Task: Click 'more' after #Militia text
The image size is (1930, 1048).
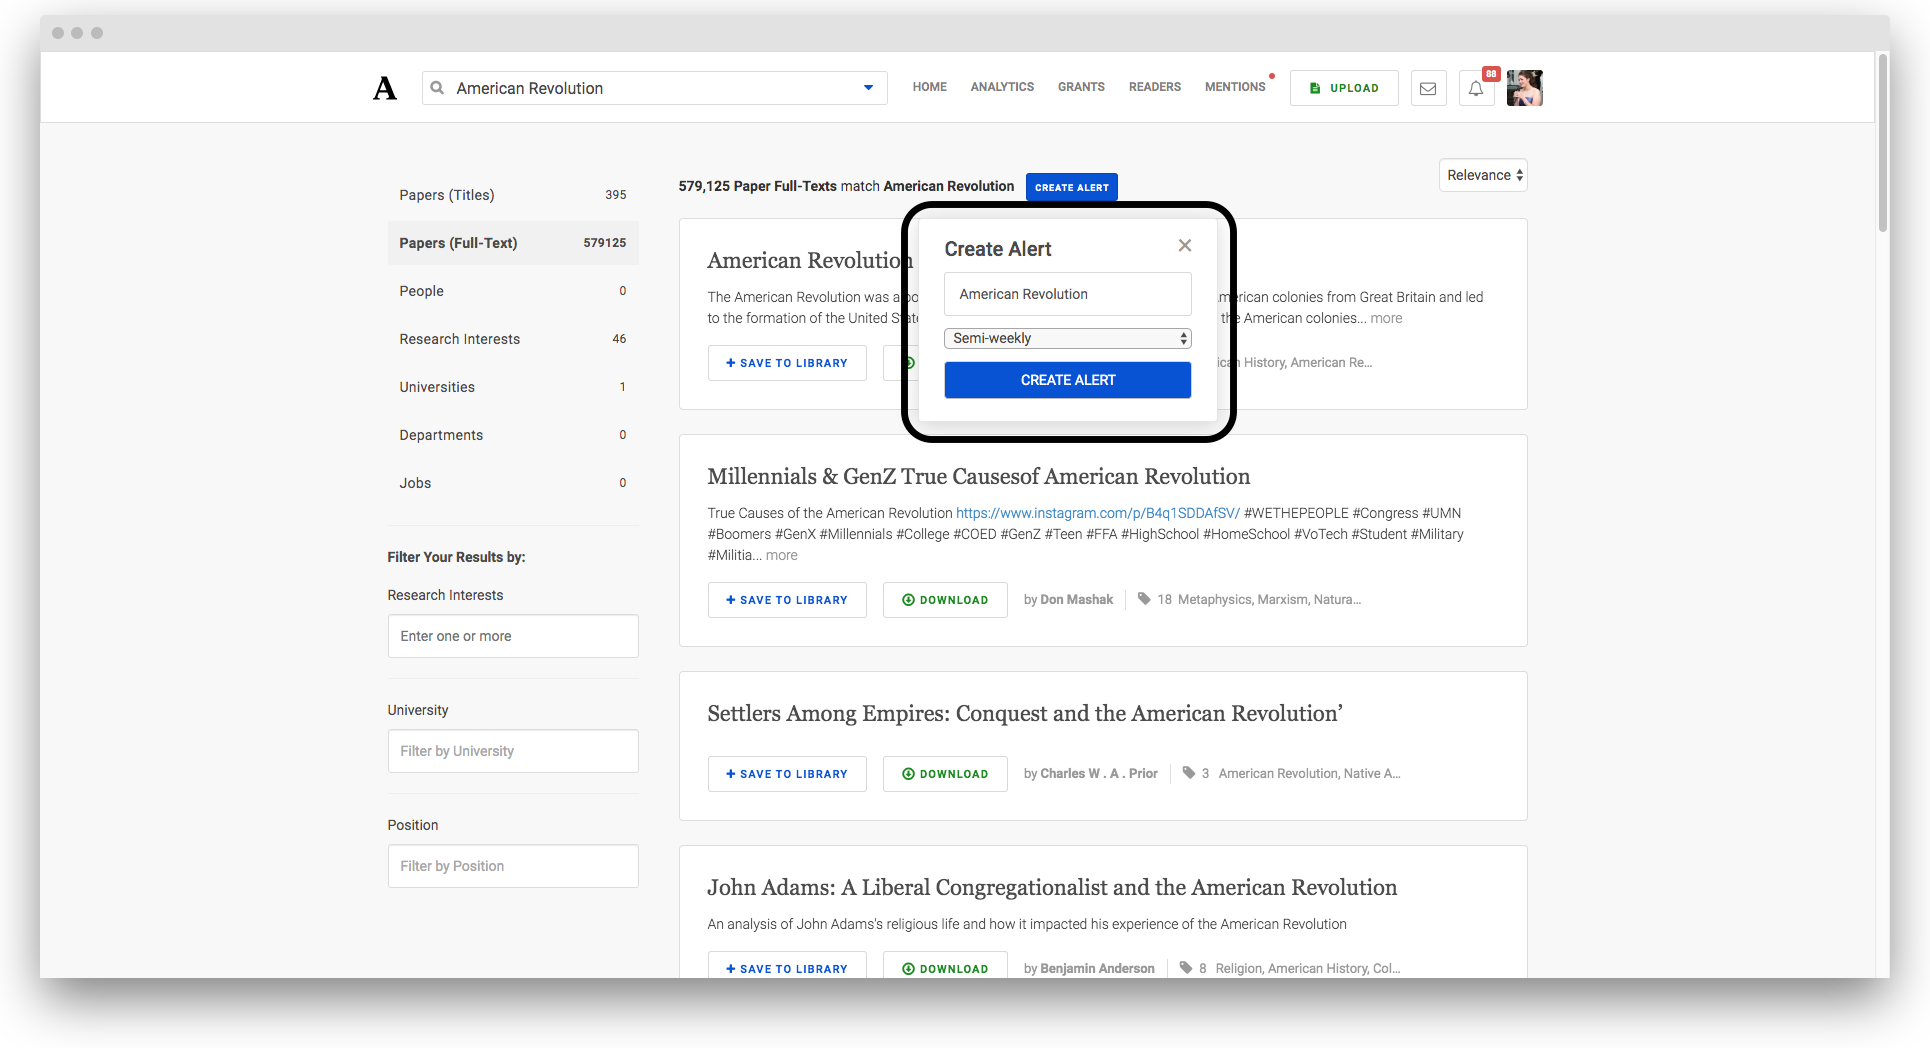Action: [781, 555]
